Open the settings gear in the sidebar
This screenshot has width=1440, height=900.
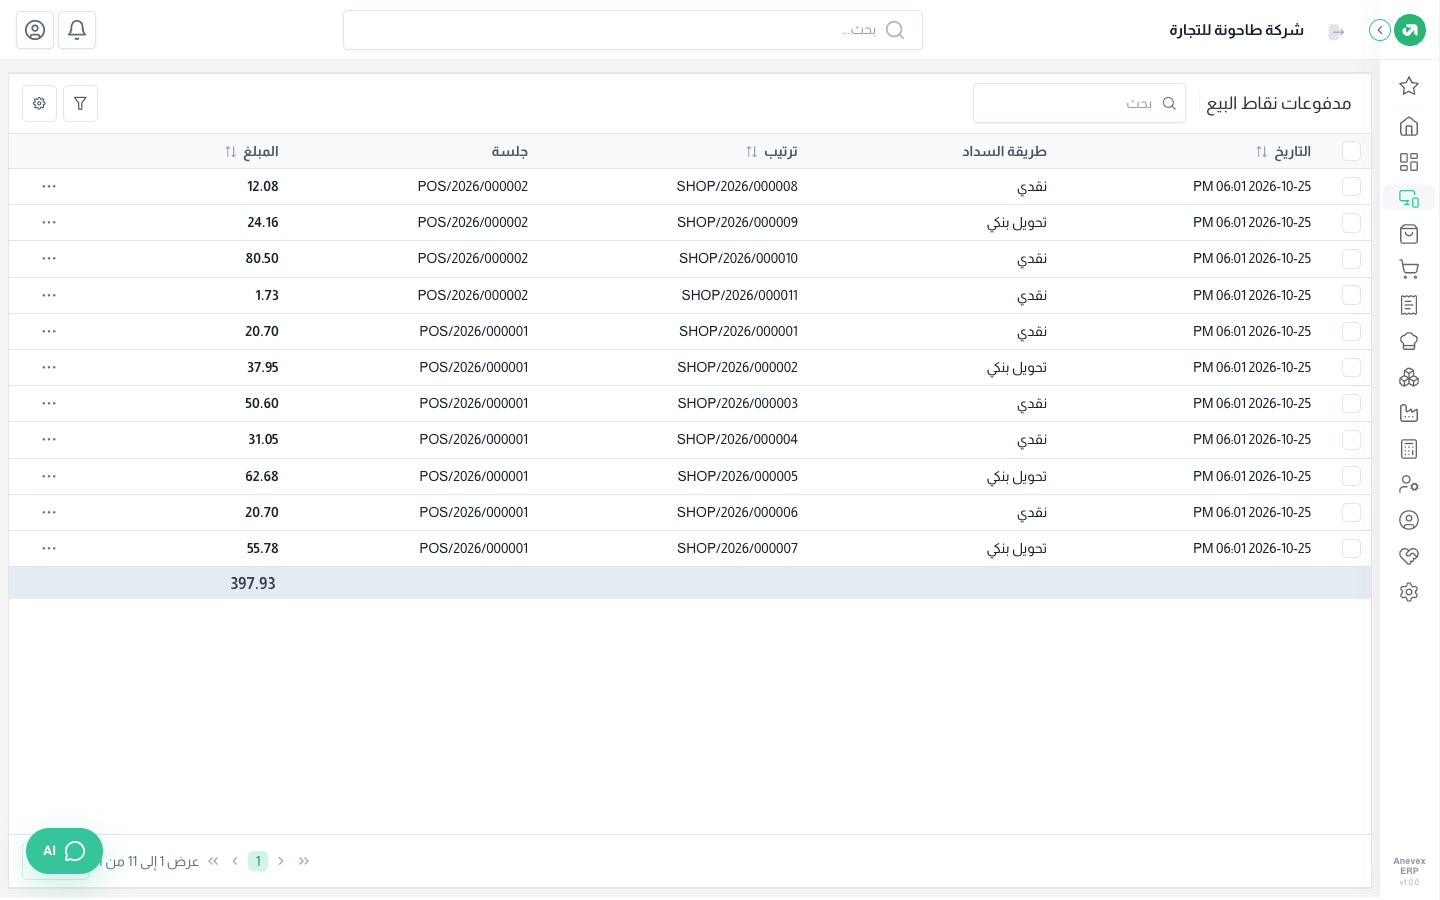pos(1409,592)
